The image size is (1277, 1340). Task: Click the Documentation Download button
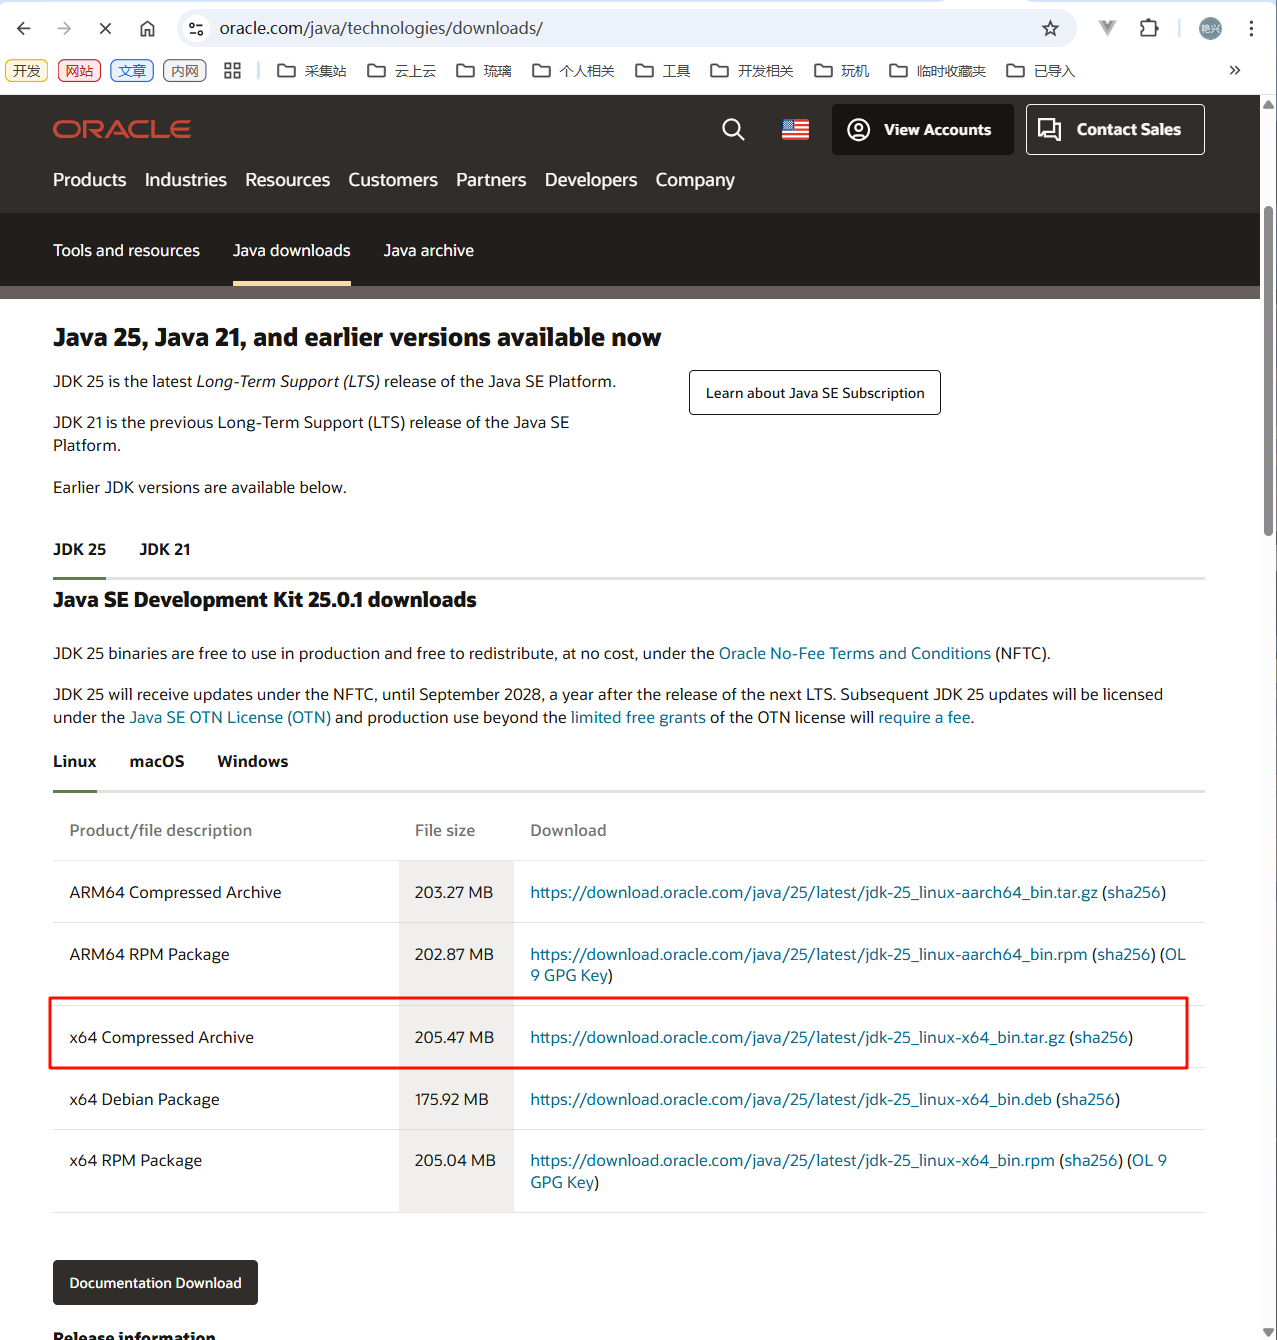pos(155,1283)
